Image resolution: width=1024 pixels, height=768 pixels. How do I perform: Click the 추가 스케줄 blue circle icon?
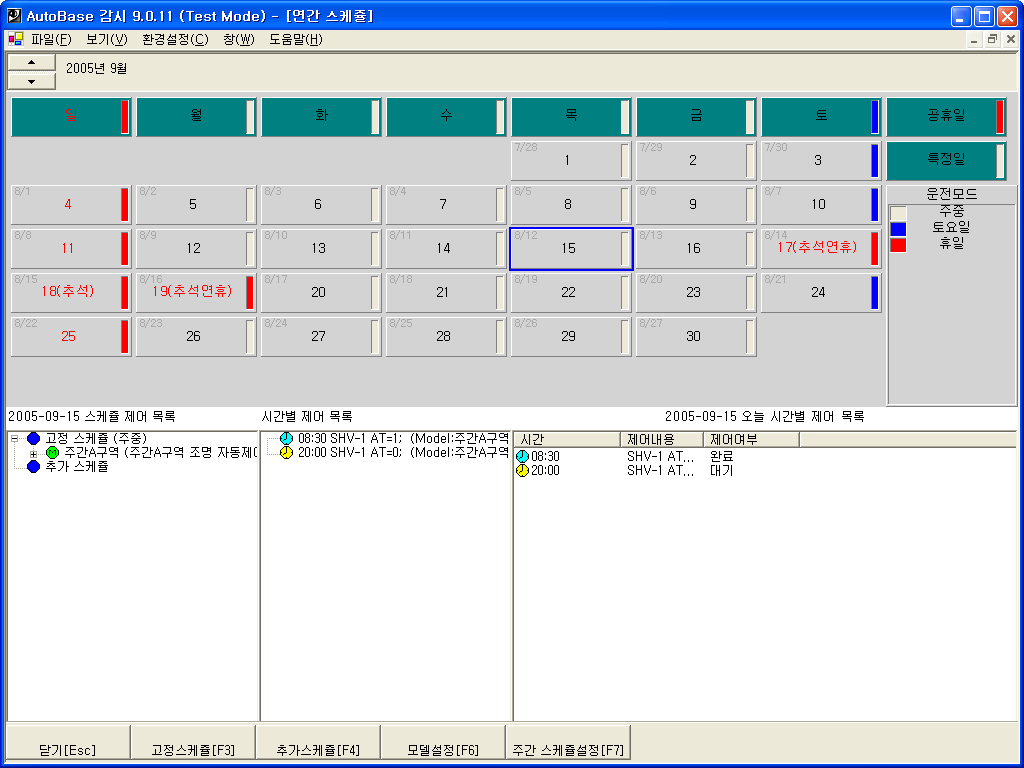pos(35,467)
